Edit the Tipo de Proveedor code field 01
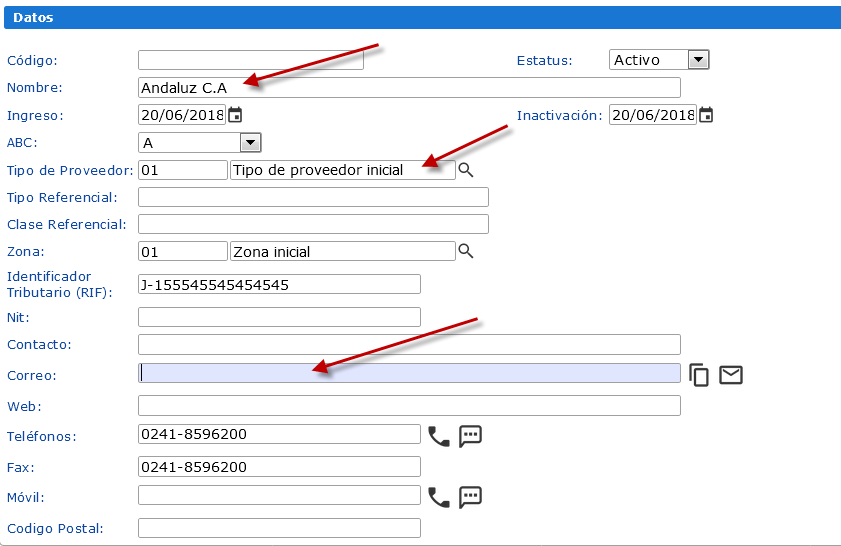This screenshot has width=841, height=546. tap(183, 170)
